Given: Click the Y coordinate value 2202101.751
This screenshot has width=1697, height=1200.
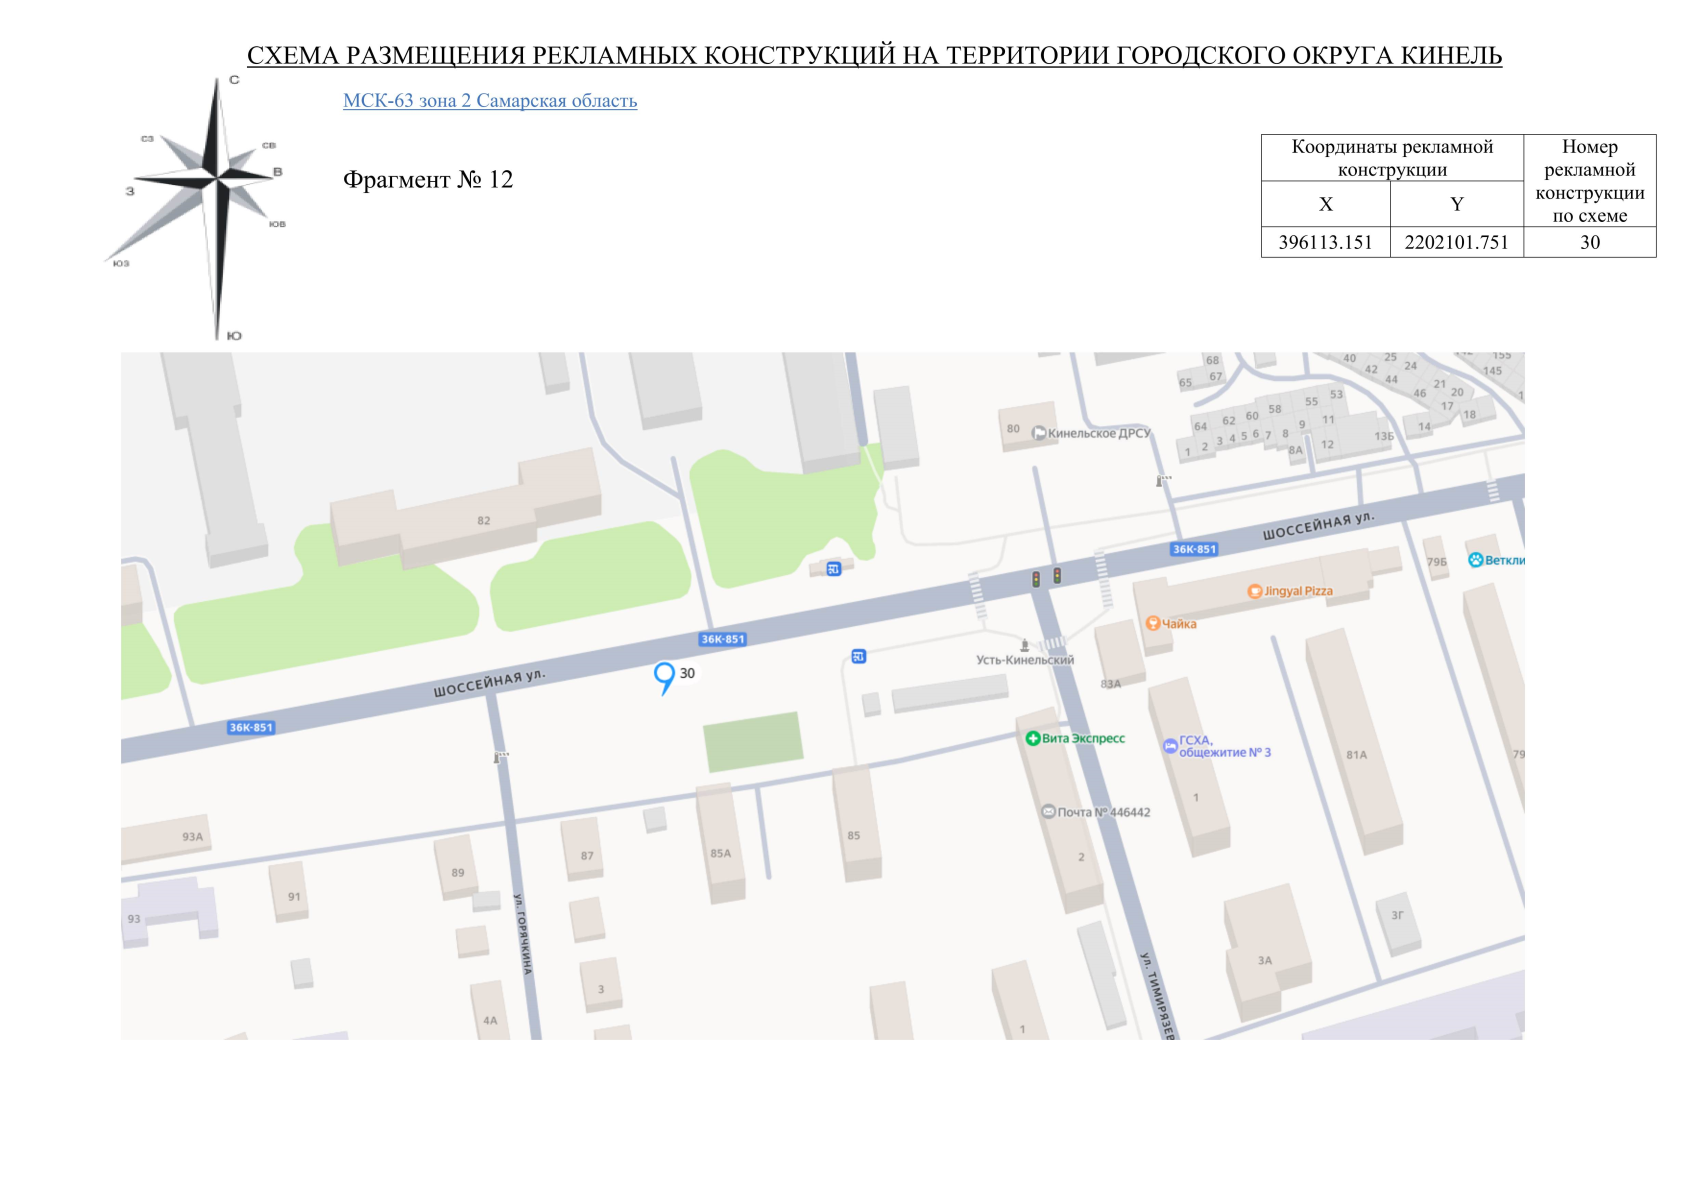Looking at the screenshot, I should tap(1456, 243).
